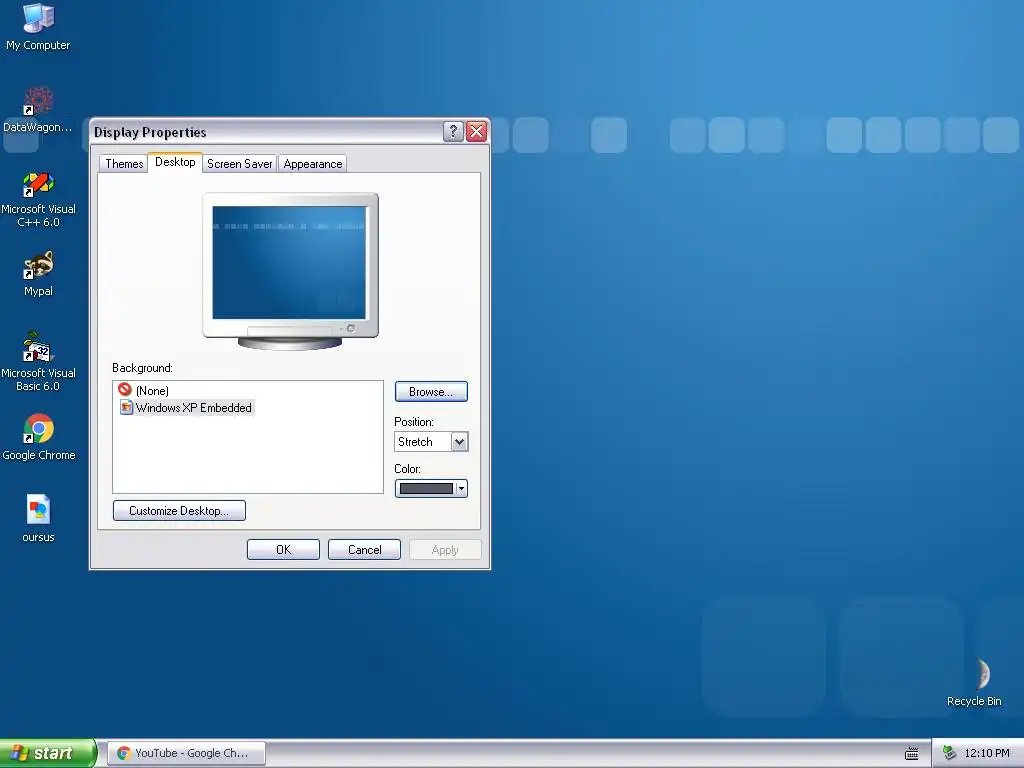Open the Start menu
This screenshot has height=768, width=1024.
coord(47,754)
